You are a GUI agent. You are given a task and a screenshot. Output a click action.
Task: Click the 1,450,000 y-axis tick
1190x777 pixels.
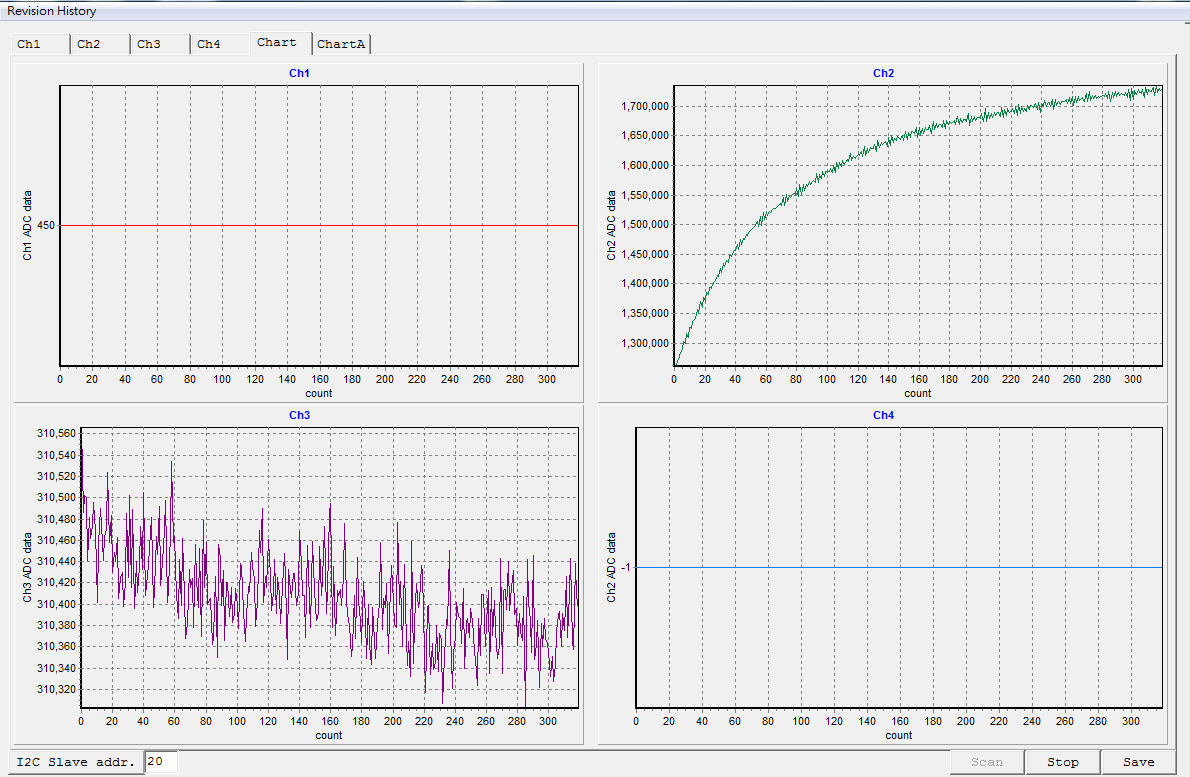coord(645,254)
